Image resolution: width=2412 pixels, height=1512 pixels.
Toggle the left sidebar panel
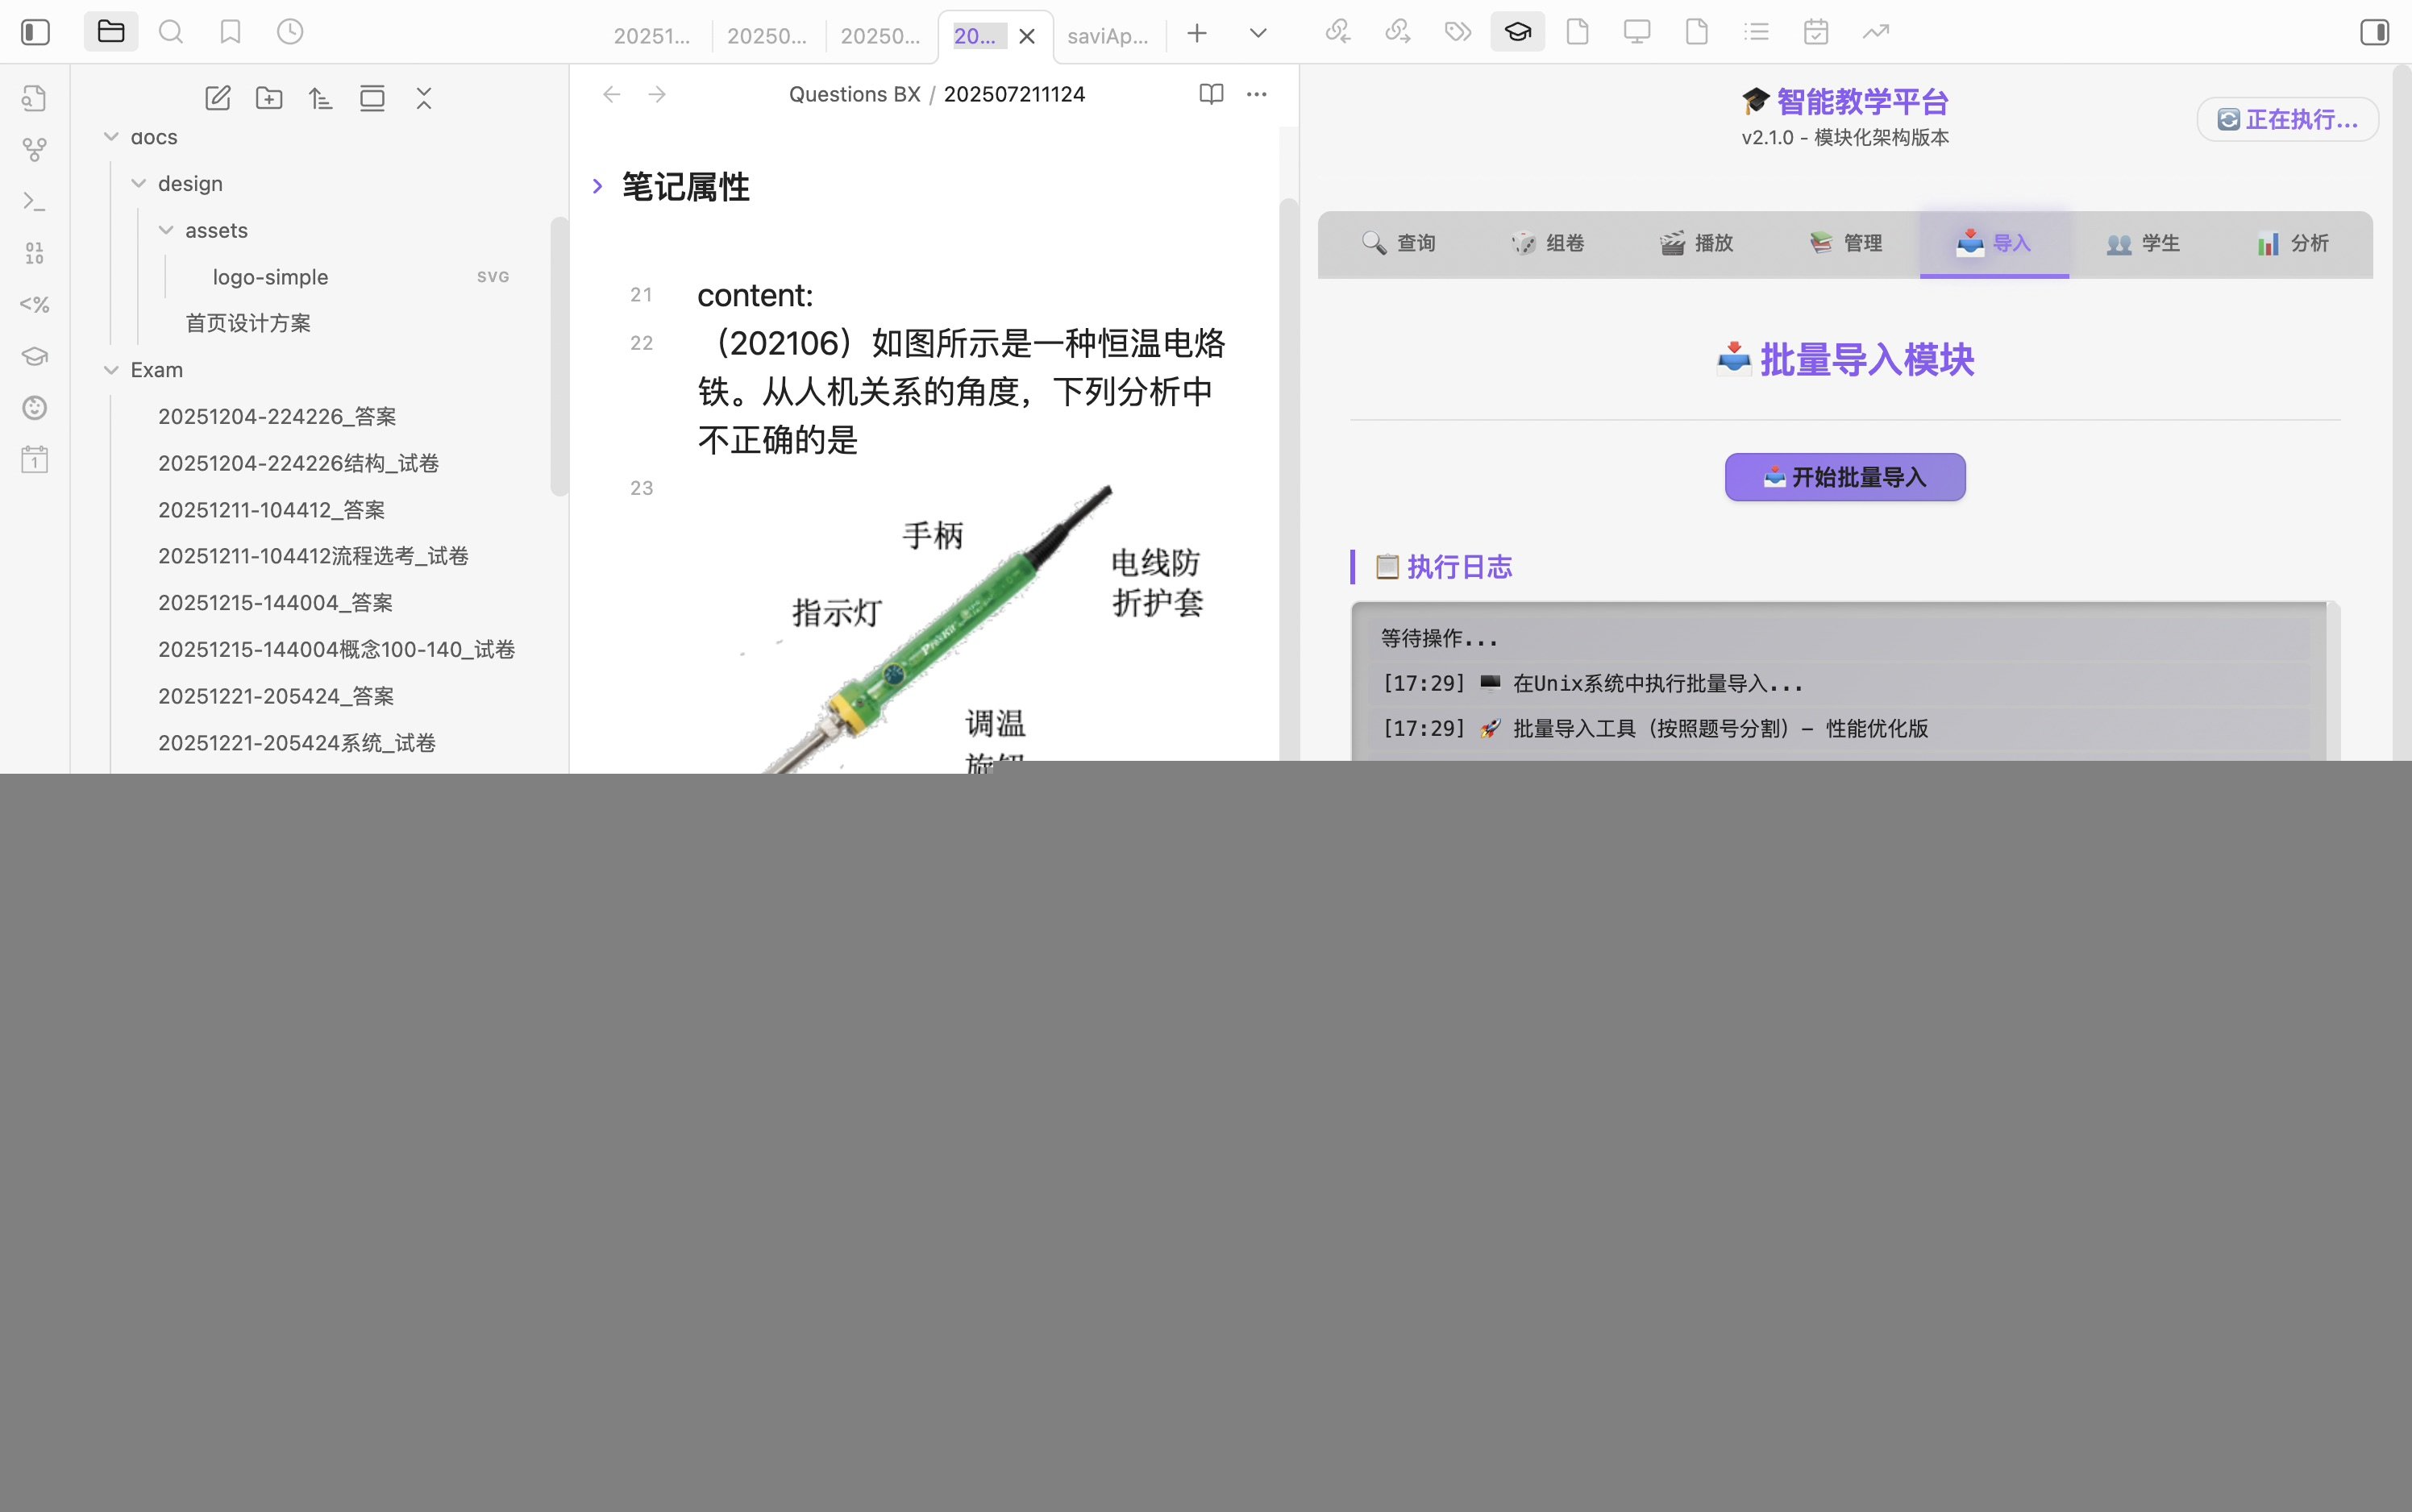pyautogui.click(x=35, y=32)
